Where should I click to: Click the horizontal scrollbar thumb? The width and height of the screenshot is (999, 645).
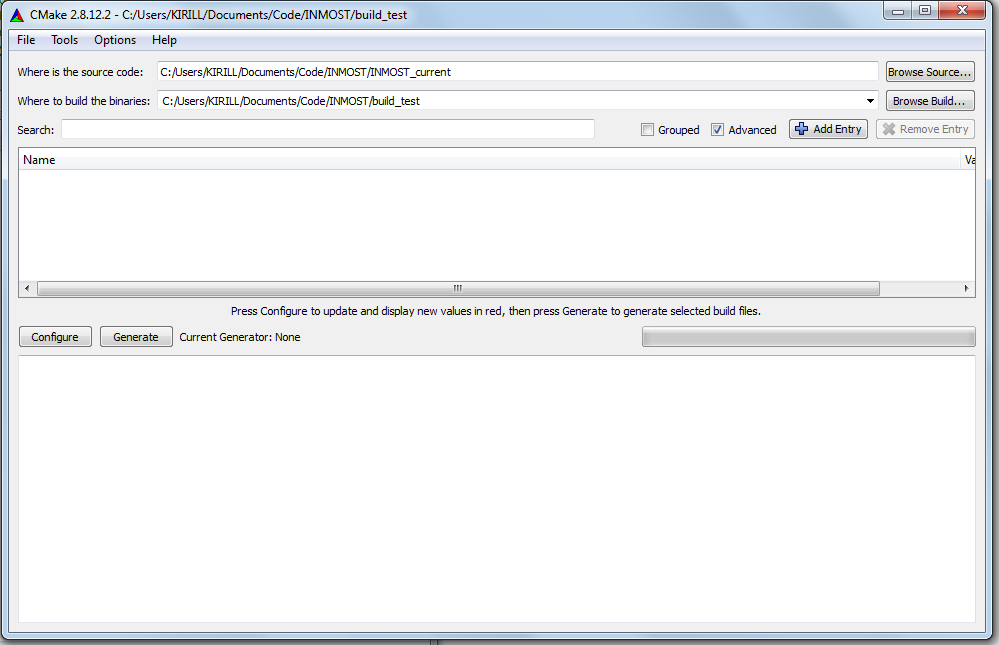coord(458,289)
